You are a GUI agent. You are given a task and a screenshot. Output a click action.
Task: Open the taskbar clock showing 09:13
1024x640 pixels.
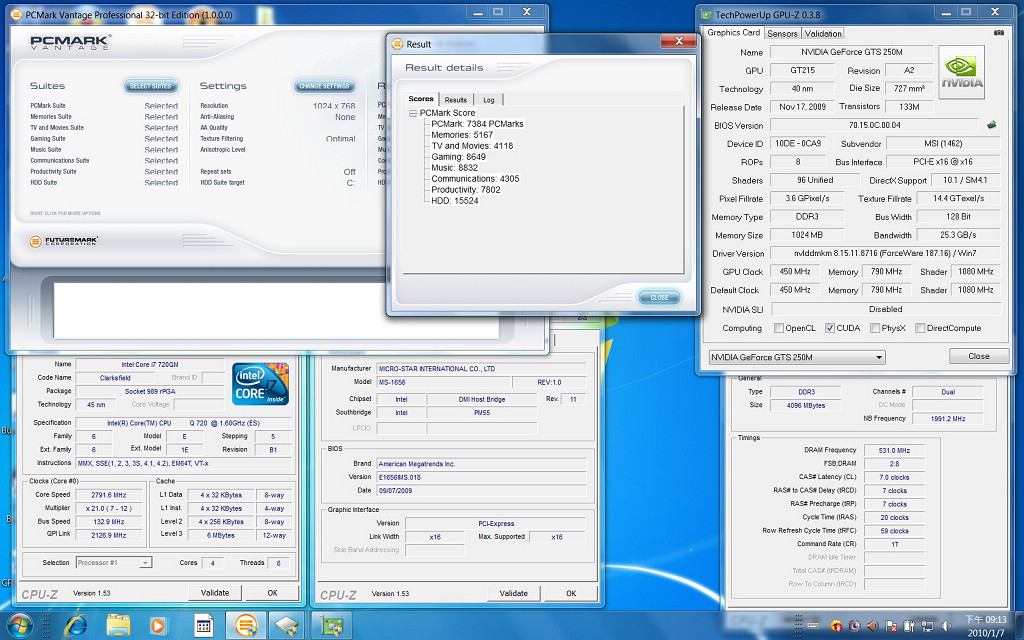coord(986,626)
